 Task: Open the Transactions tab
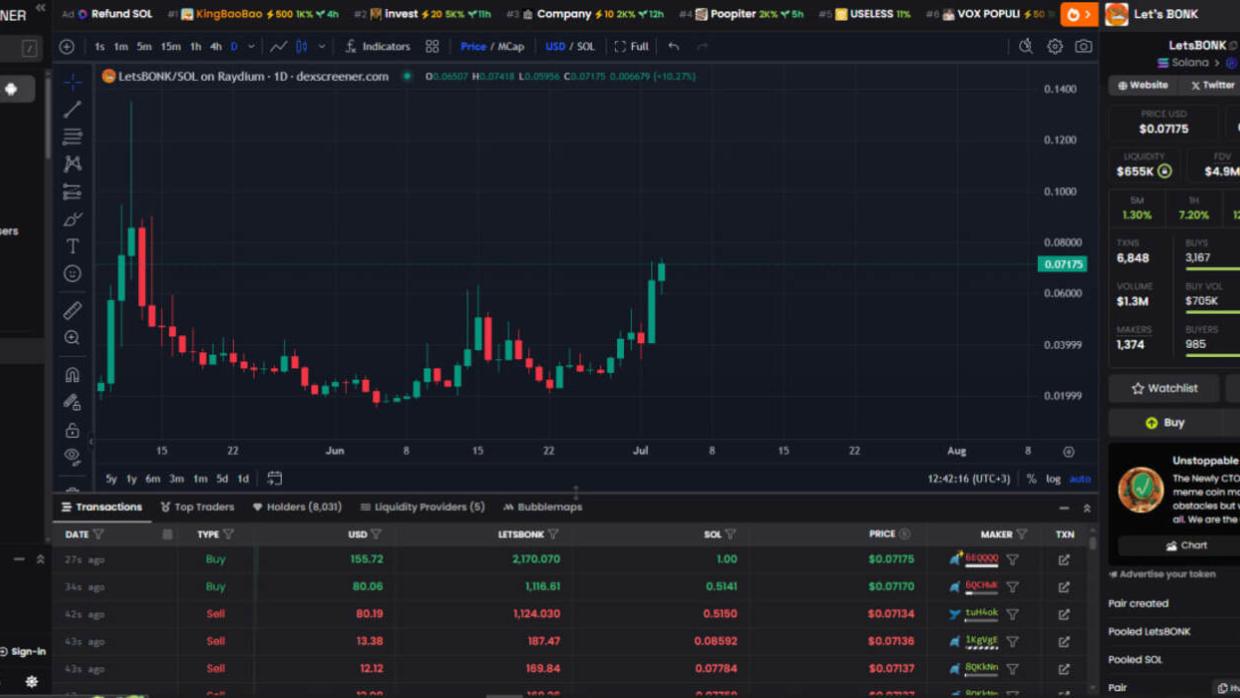[102, 507]
